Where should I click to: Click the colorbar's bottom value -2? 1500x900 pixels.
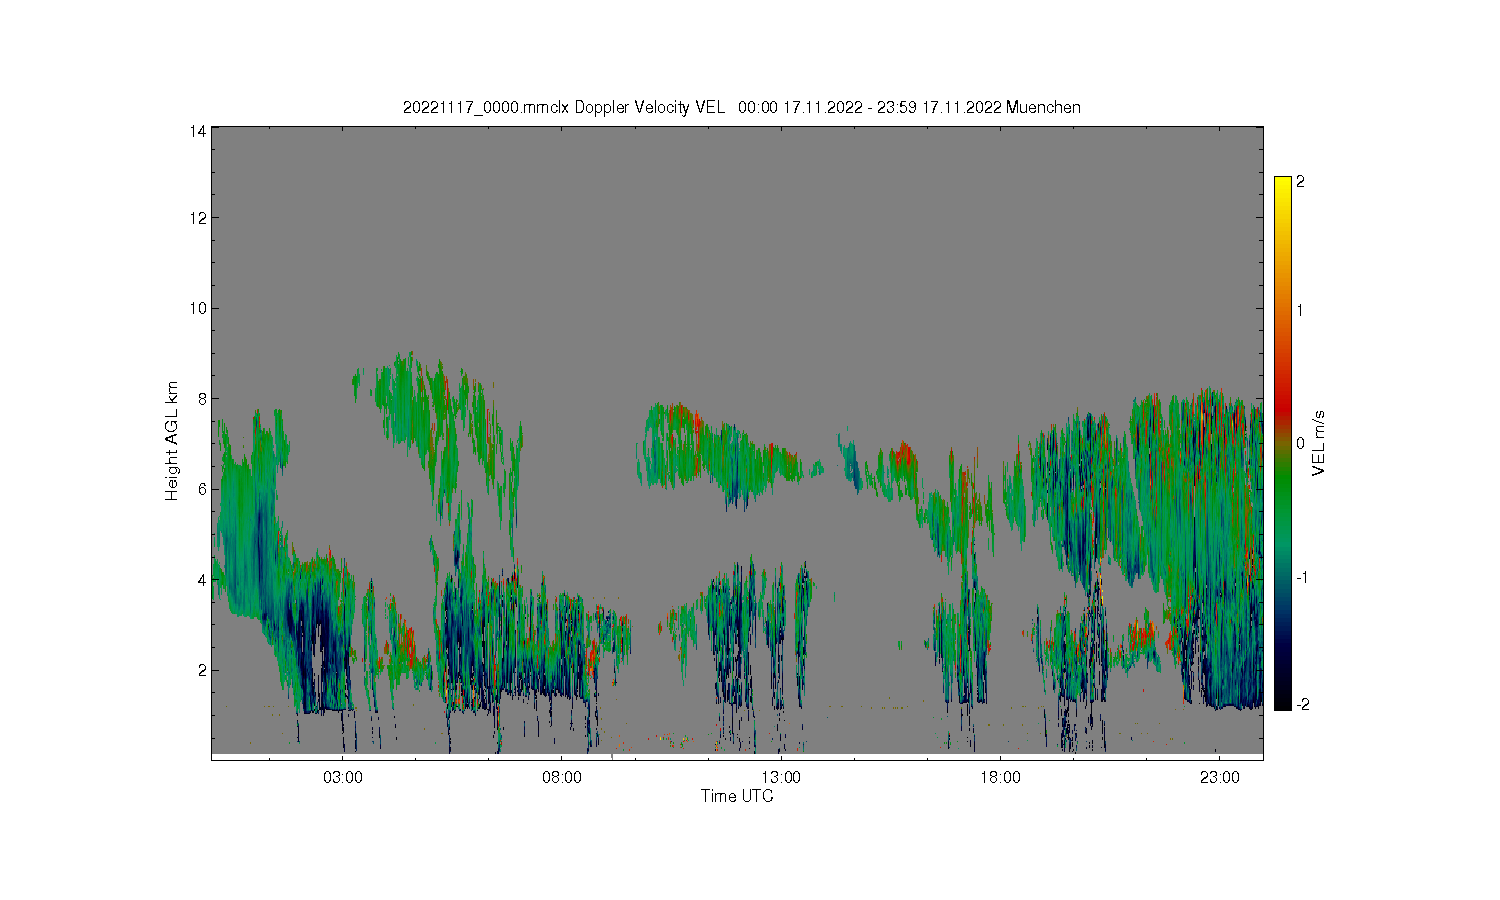(1302, 704)
